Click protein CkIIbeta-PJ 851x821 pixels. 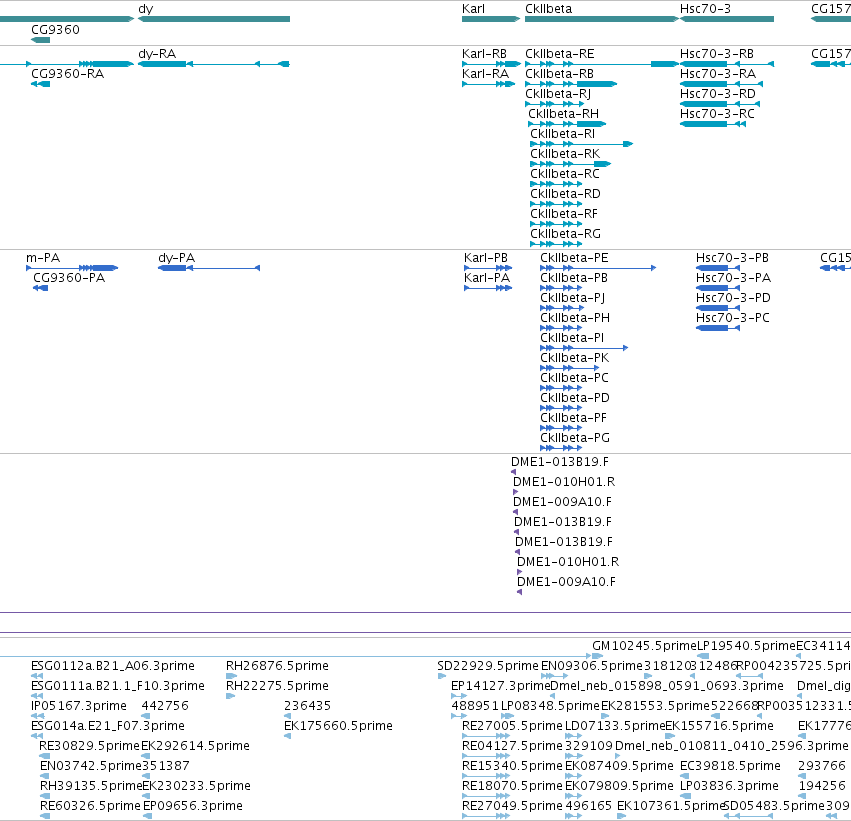562,308
